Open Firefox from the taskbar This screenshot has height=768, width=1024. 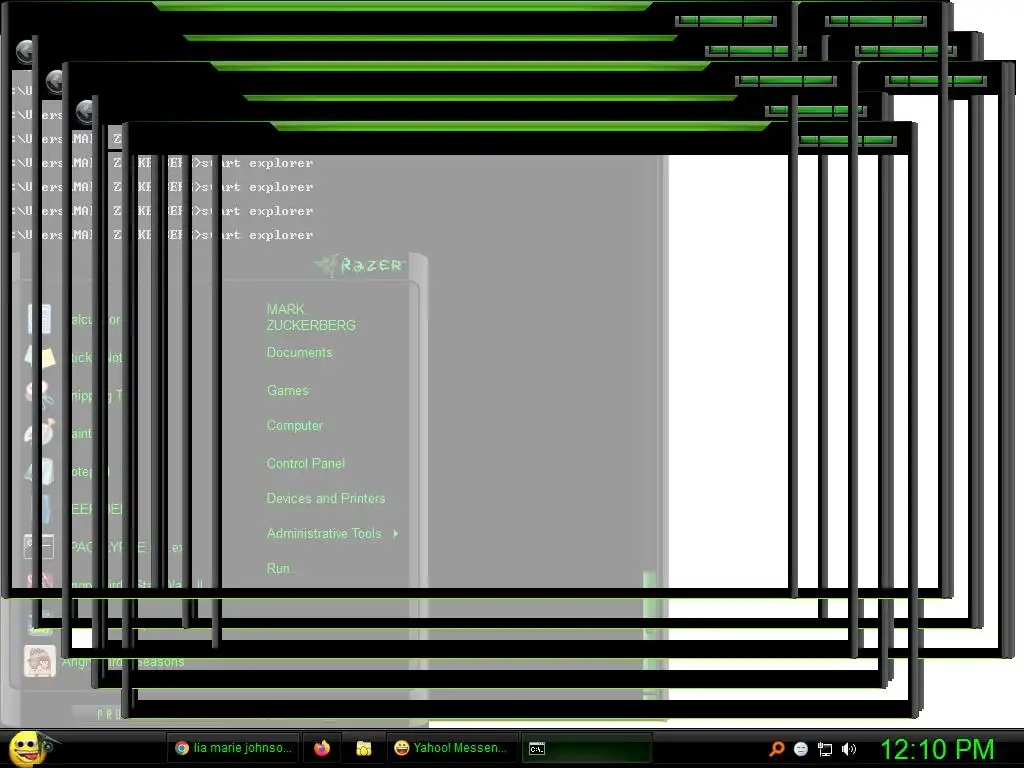322,748
